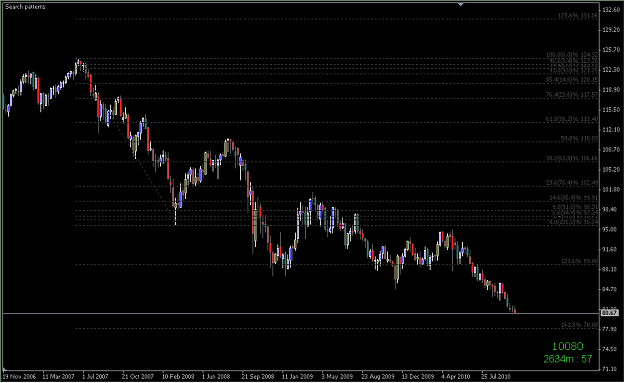Click the 108.70 price scale value
625x383 pixels.
pyautogui.click(x=611, y=149)
